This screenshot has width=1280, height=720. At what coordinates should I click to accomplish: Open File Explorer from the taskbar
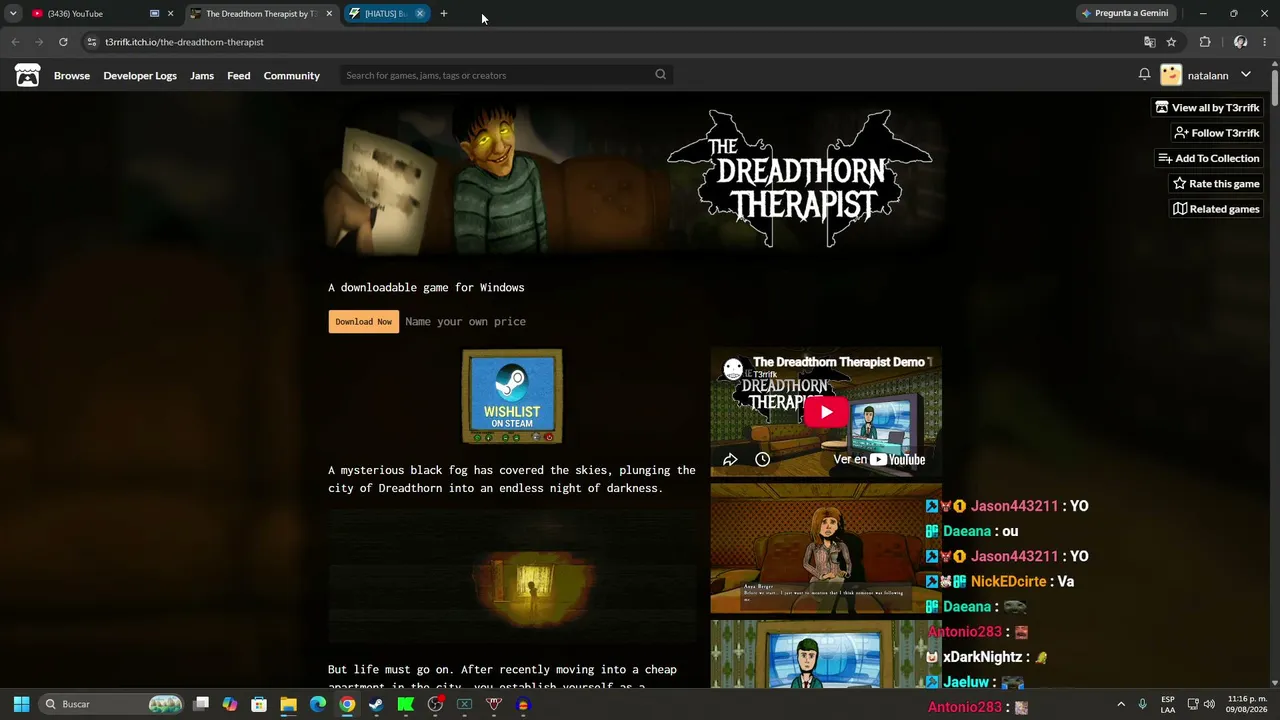[x=288, y=704]
